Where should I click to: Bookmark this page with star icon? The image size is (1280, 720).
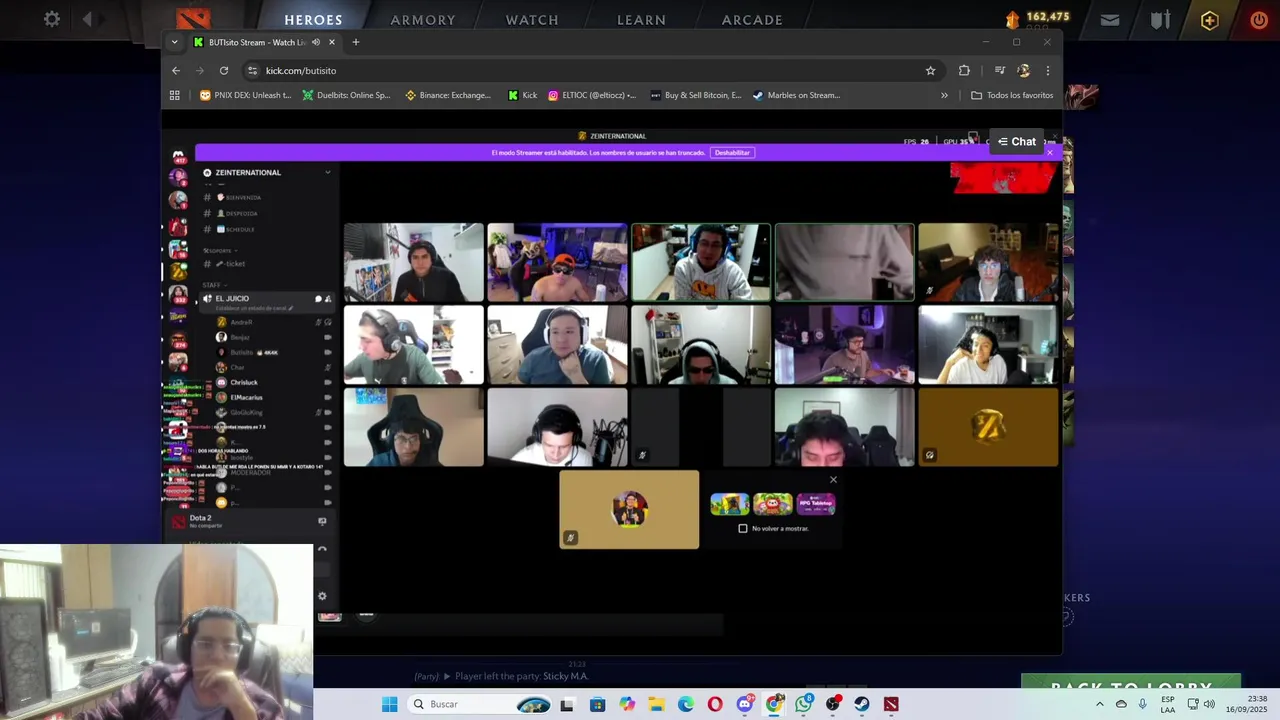coord(930,70)
